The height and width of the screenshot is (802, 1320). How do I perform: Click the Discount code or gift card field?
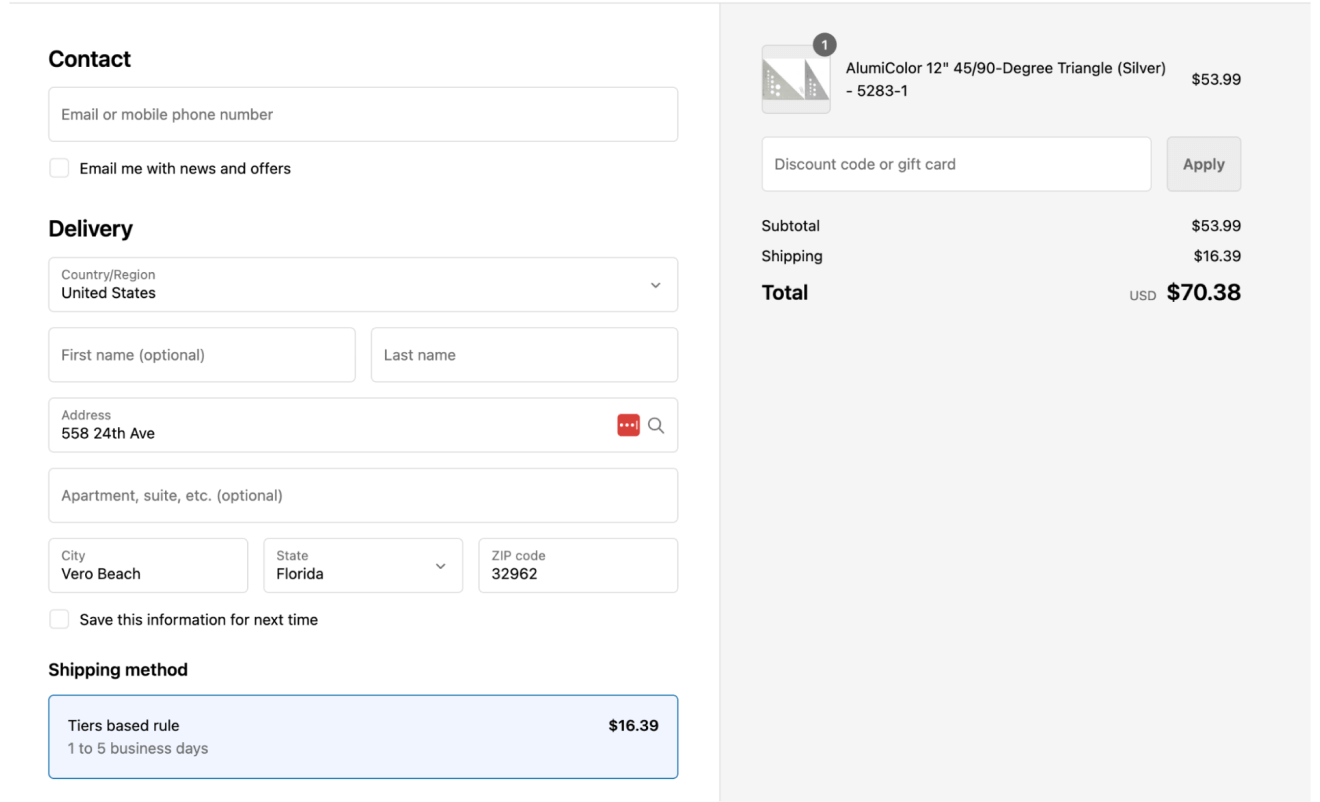(x=956, y=164)
